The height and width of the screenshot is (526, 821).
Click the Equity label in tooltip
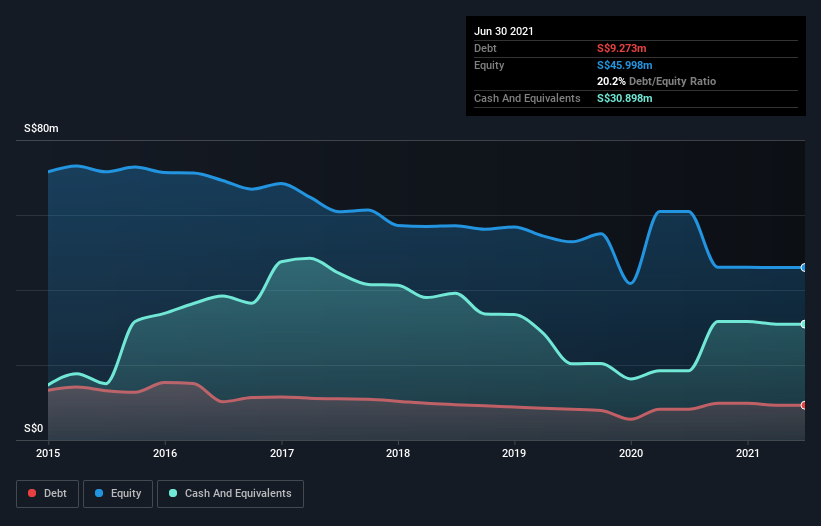(489, 65)
